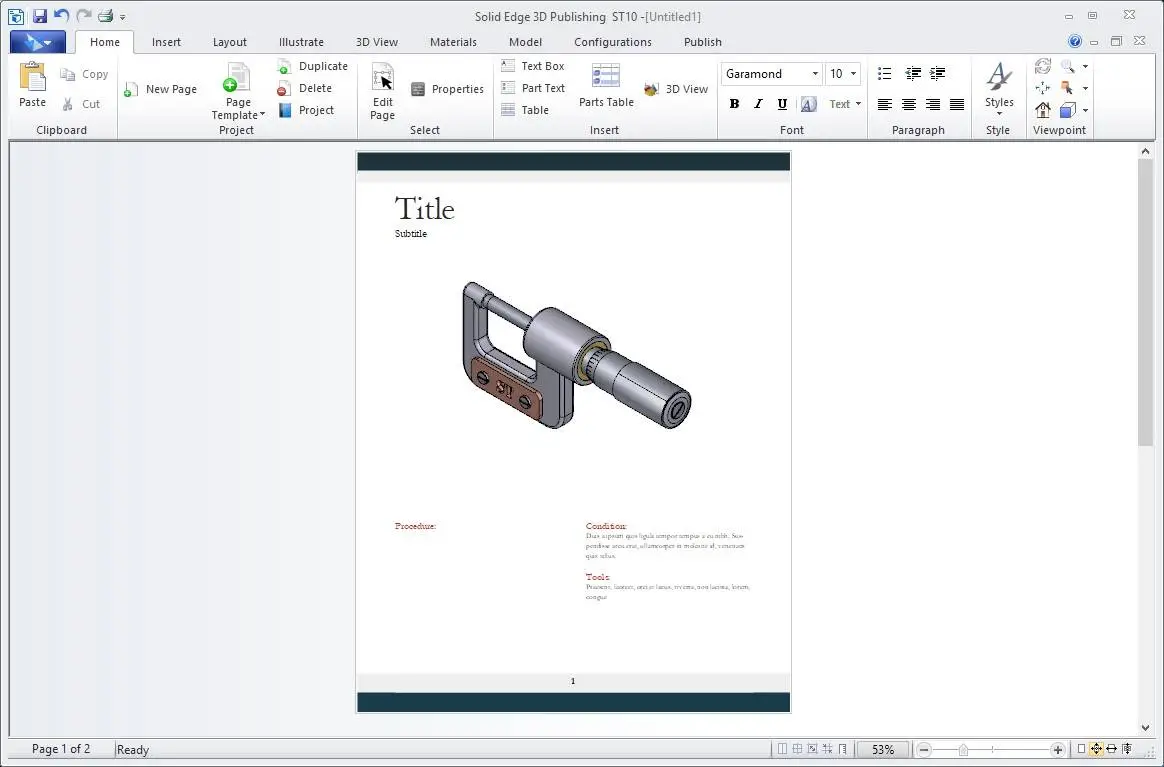
Task: Click the zoom out minus button
Action: coord(923,750)
